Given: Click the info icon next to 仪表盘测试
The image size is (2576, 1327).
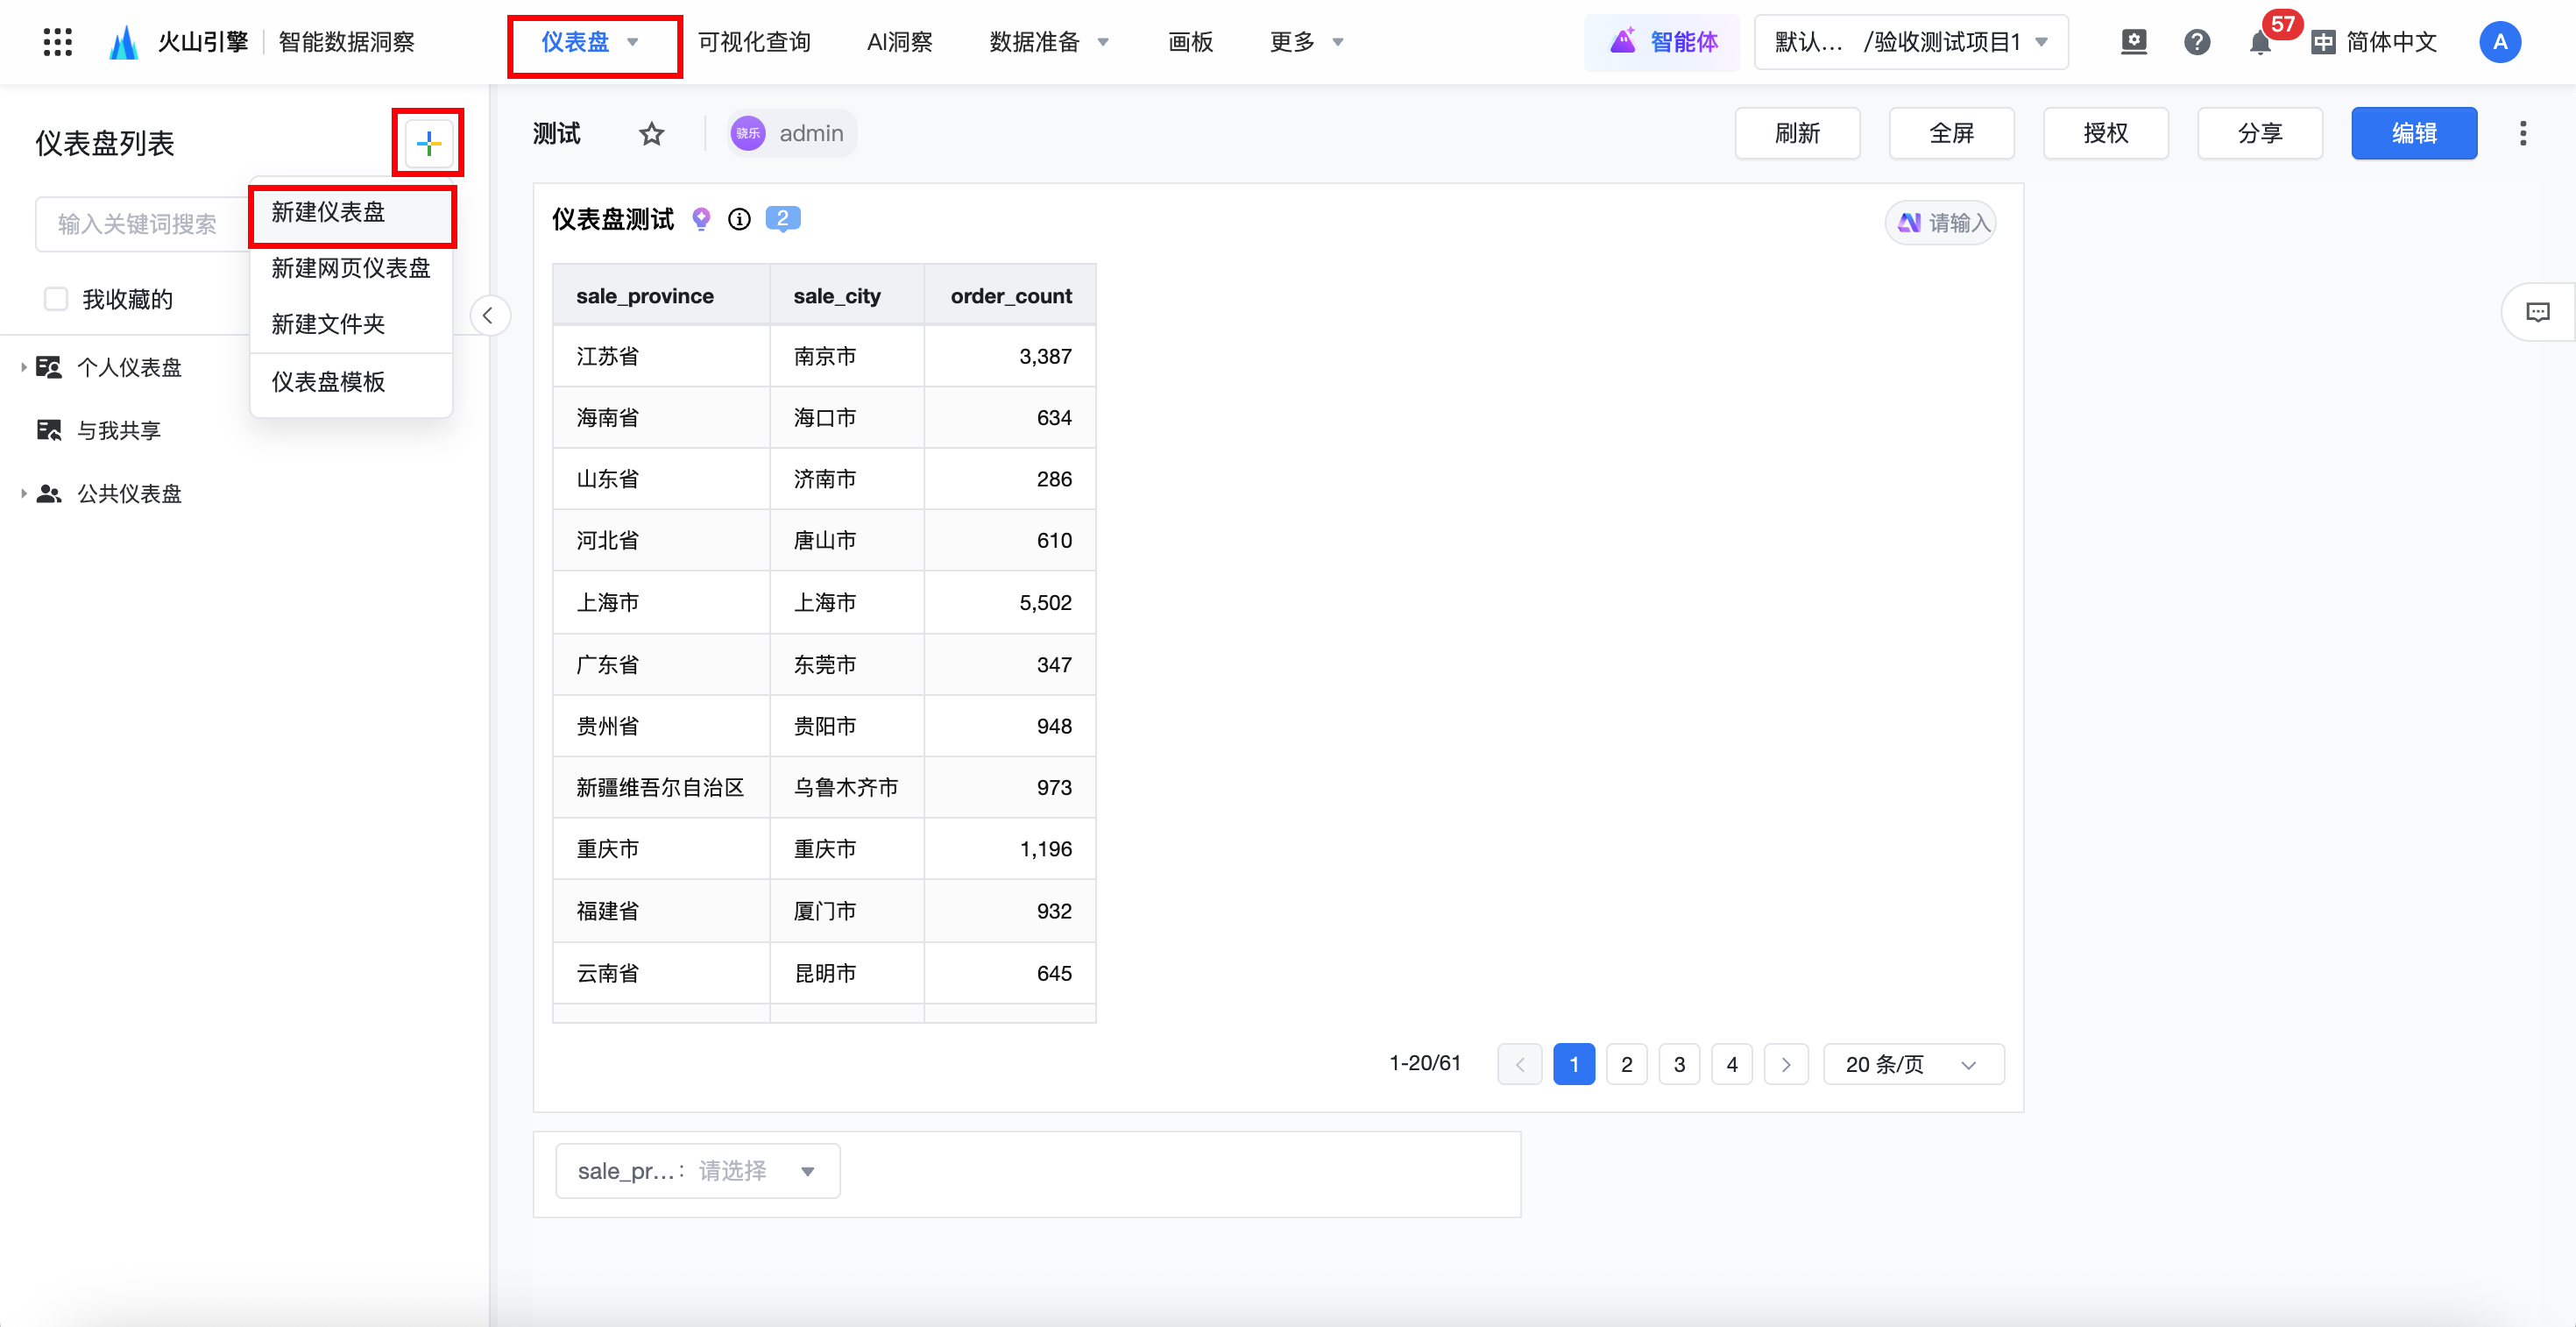Looking at the screenshot, I should pos(739,219).
